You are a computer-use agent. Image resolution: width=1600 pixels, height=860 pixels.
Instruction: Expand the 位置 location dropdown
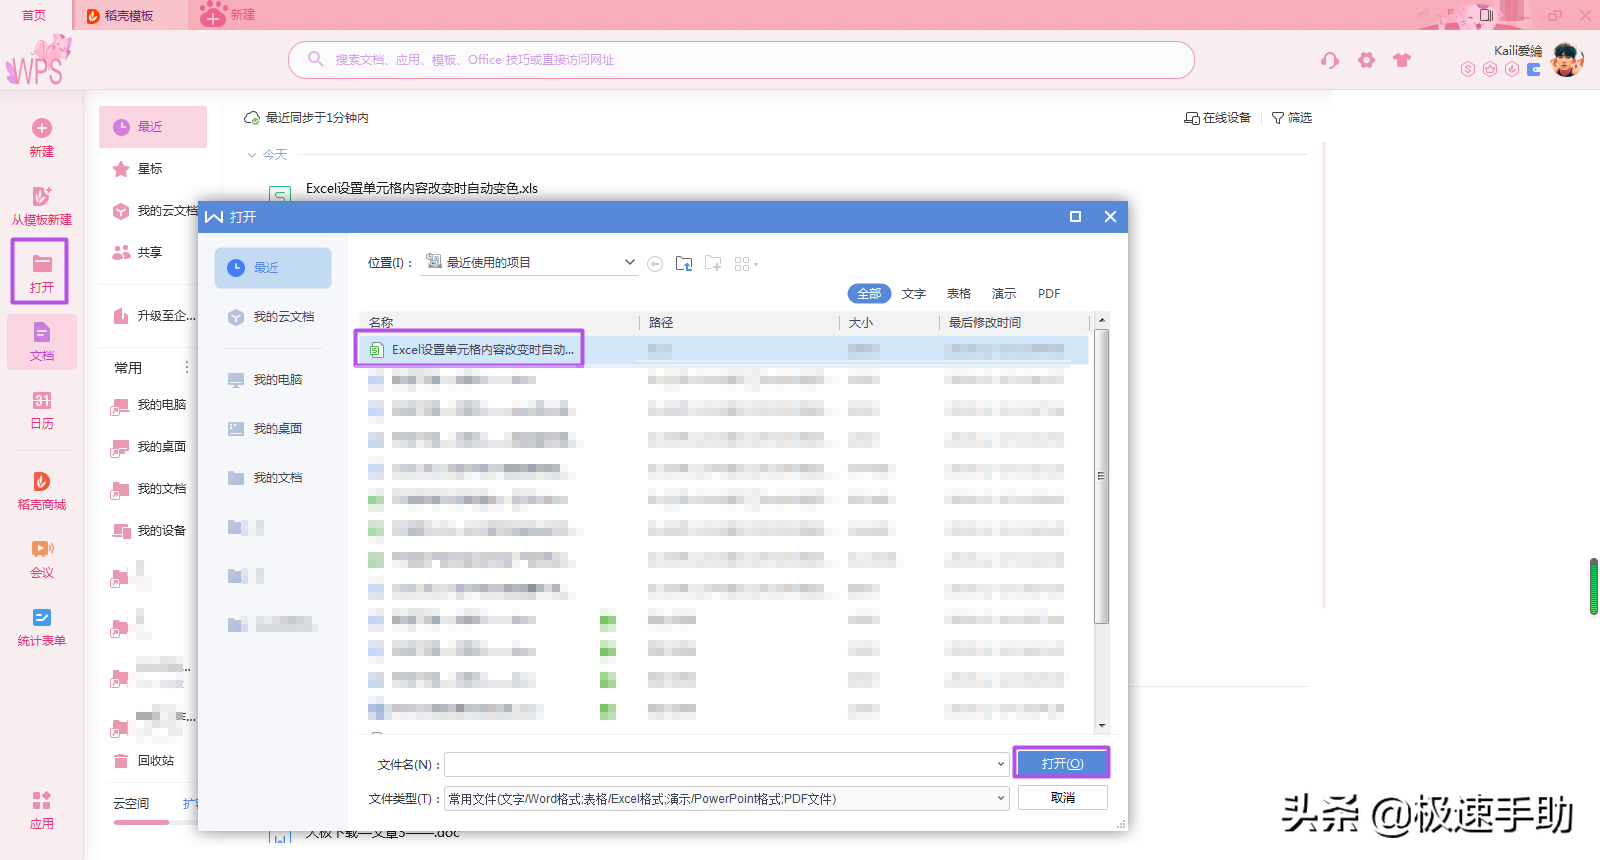(x=629, y=263)
